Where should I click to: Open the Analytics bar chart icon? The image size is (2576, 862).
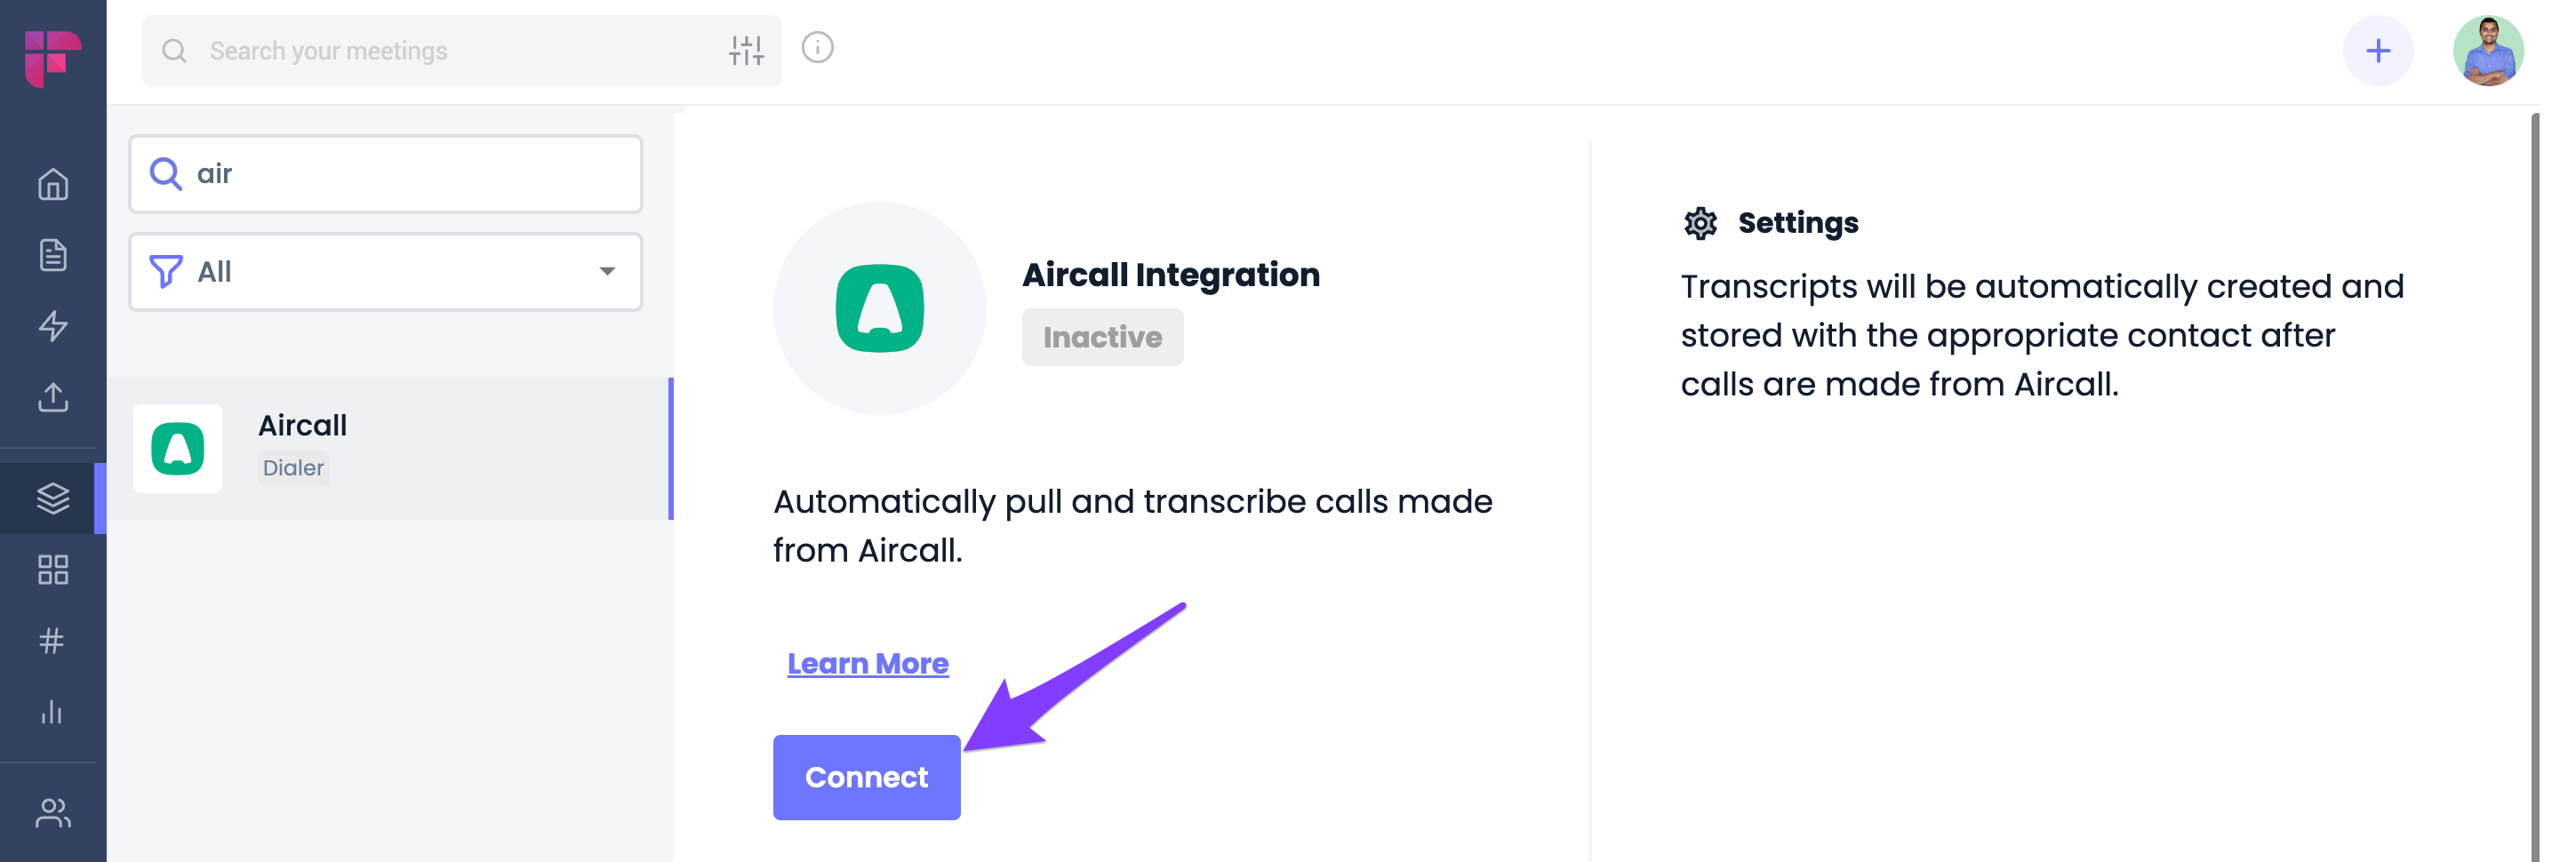pos(52,712)
